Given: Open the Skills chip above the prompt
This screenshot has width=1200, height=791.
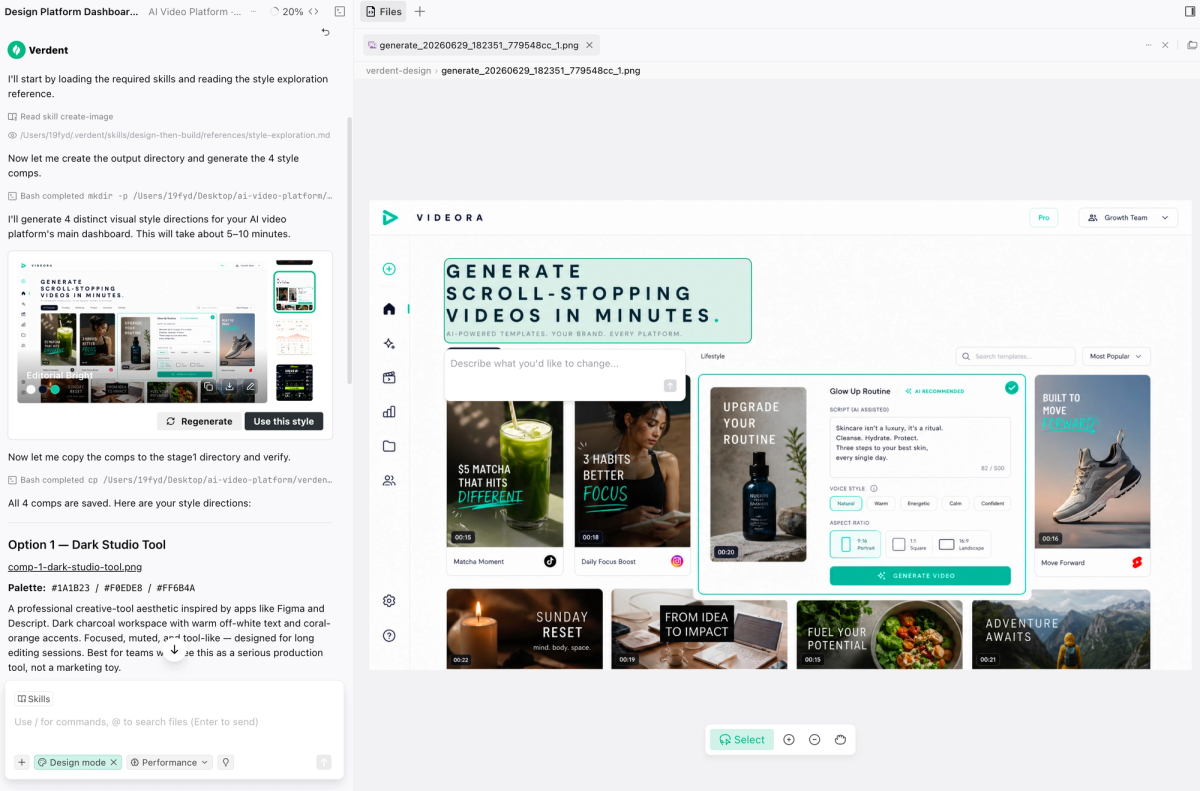Looking at the screenshot, I should click(34, 699).
